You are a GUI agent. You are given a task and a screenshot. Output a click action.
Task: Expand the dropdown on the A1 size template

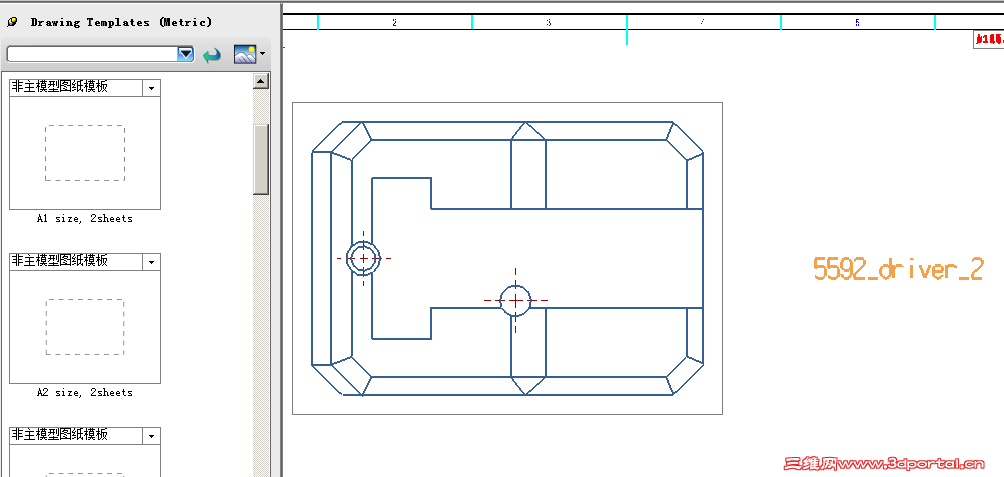(x=151, y=88)
